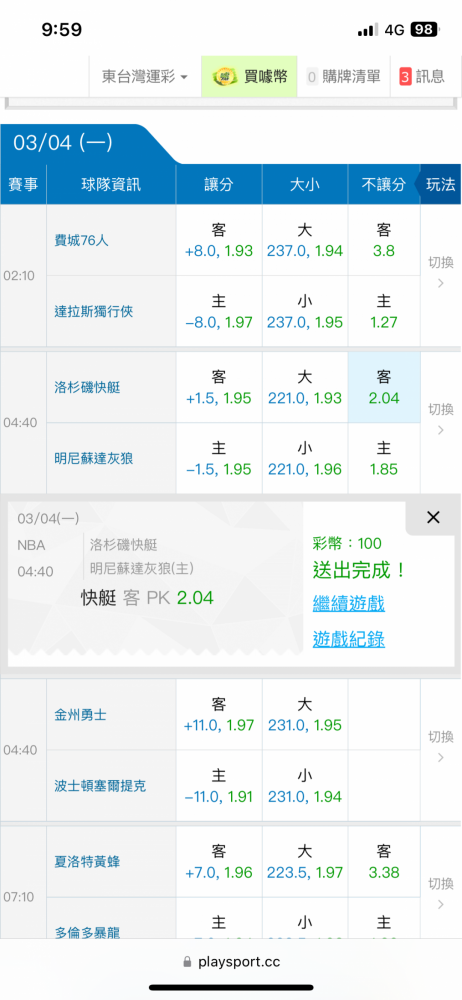Open 金州勇士 team info
The image size is (462, 1000).
coord(80,715)
